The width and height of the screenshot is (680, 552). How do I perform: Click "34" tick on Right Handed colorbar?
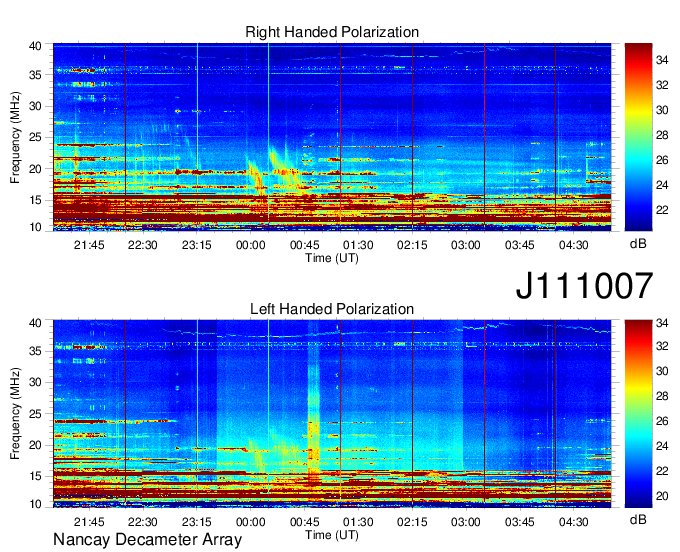tap(662, 60)
